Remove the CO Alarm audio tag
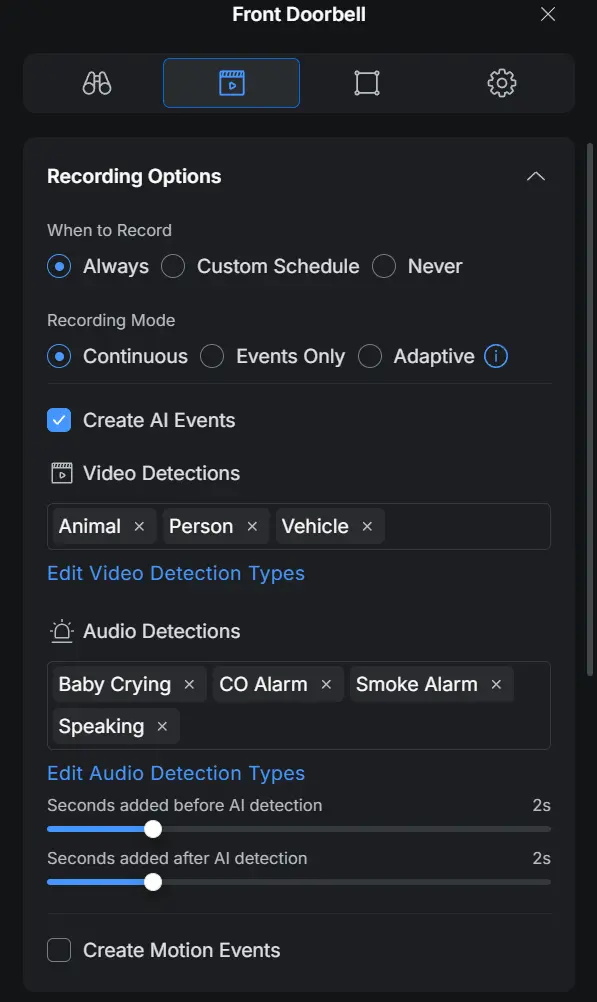The width and height of the screenshot is (597, 1002). click(x=326, y=684)
